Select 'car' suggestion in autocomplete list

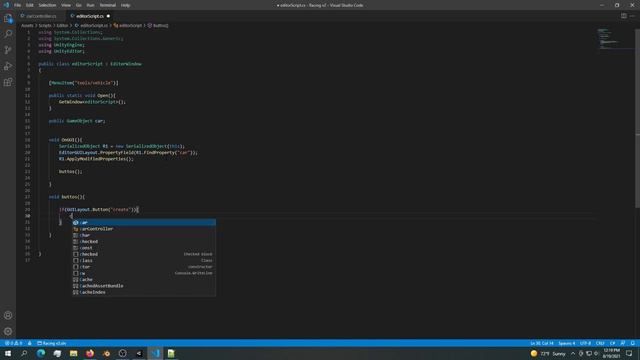144,222
